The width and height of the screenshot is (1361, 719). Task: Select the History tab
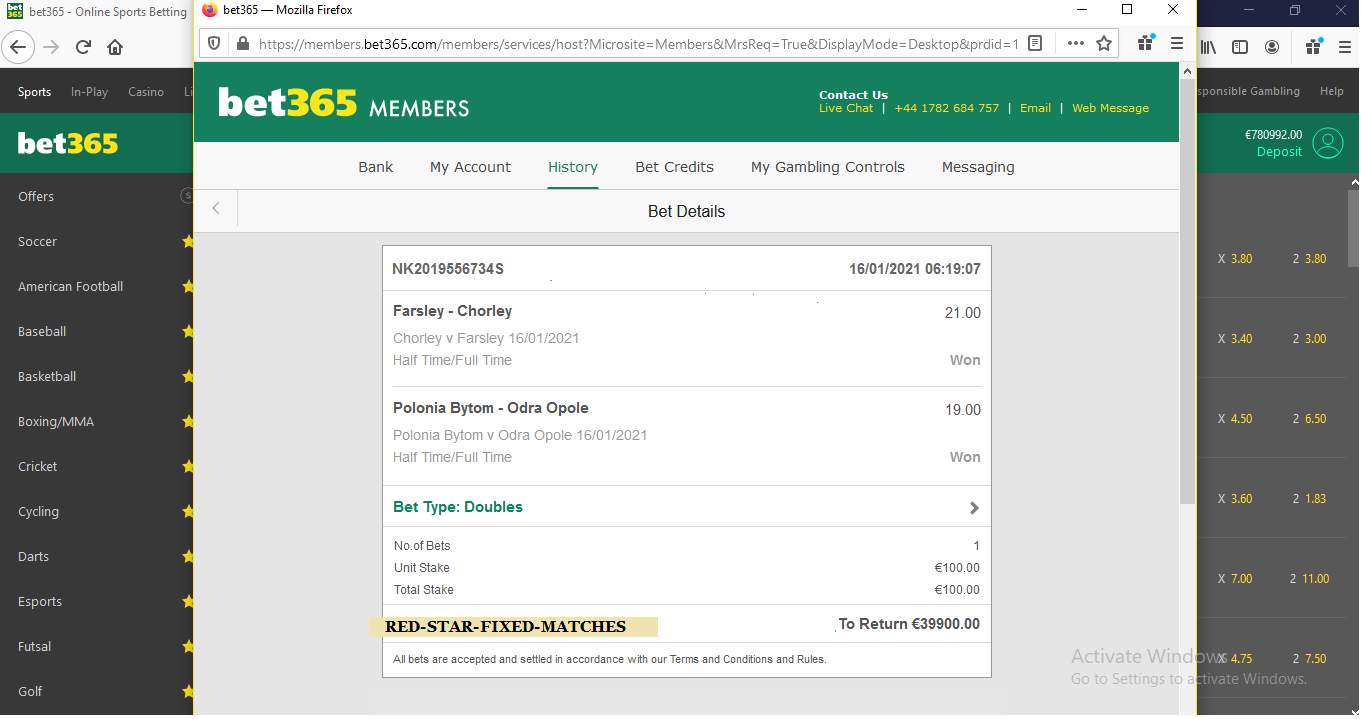[x=573, y=167]
